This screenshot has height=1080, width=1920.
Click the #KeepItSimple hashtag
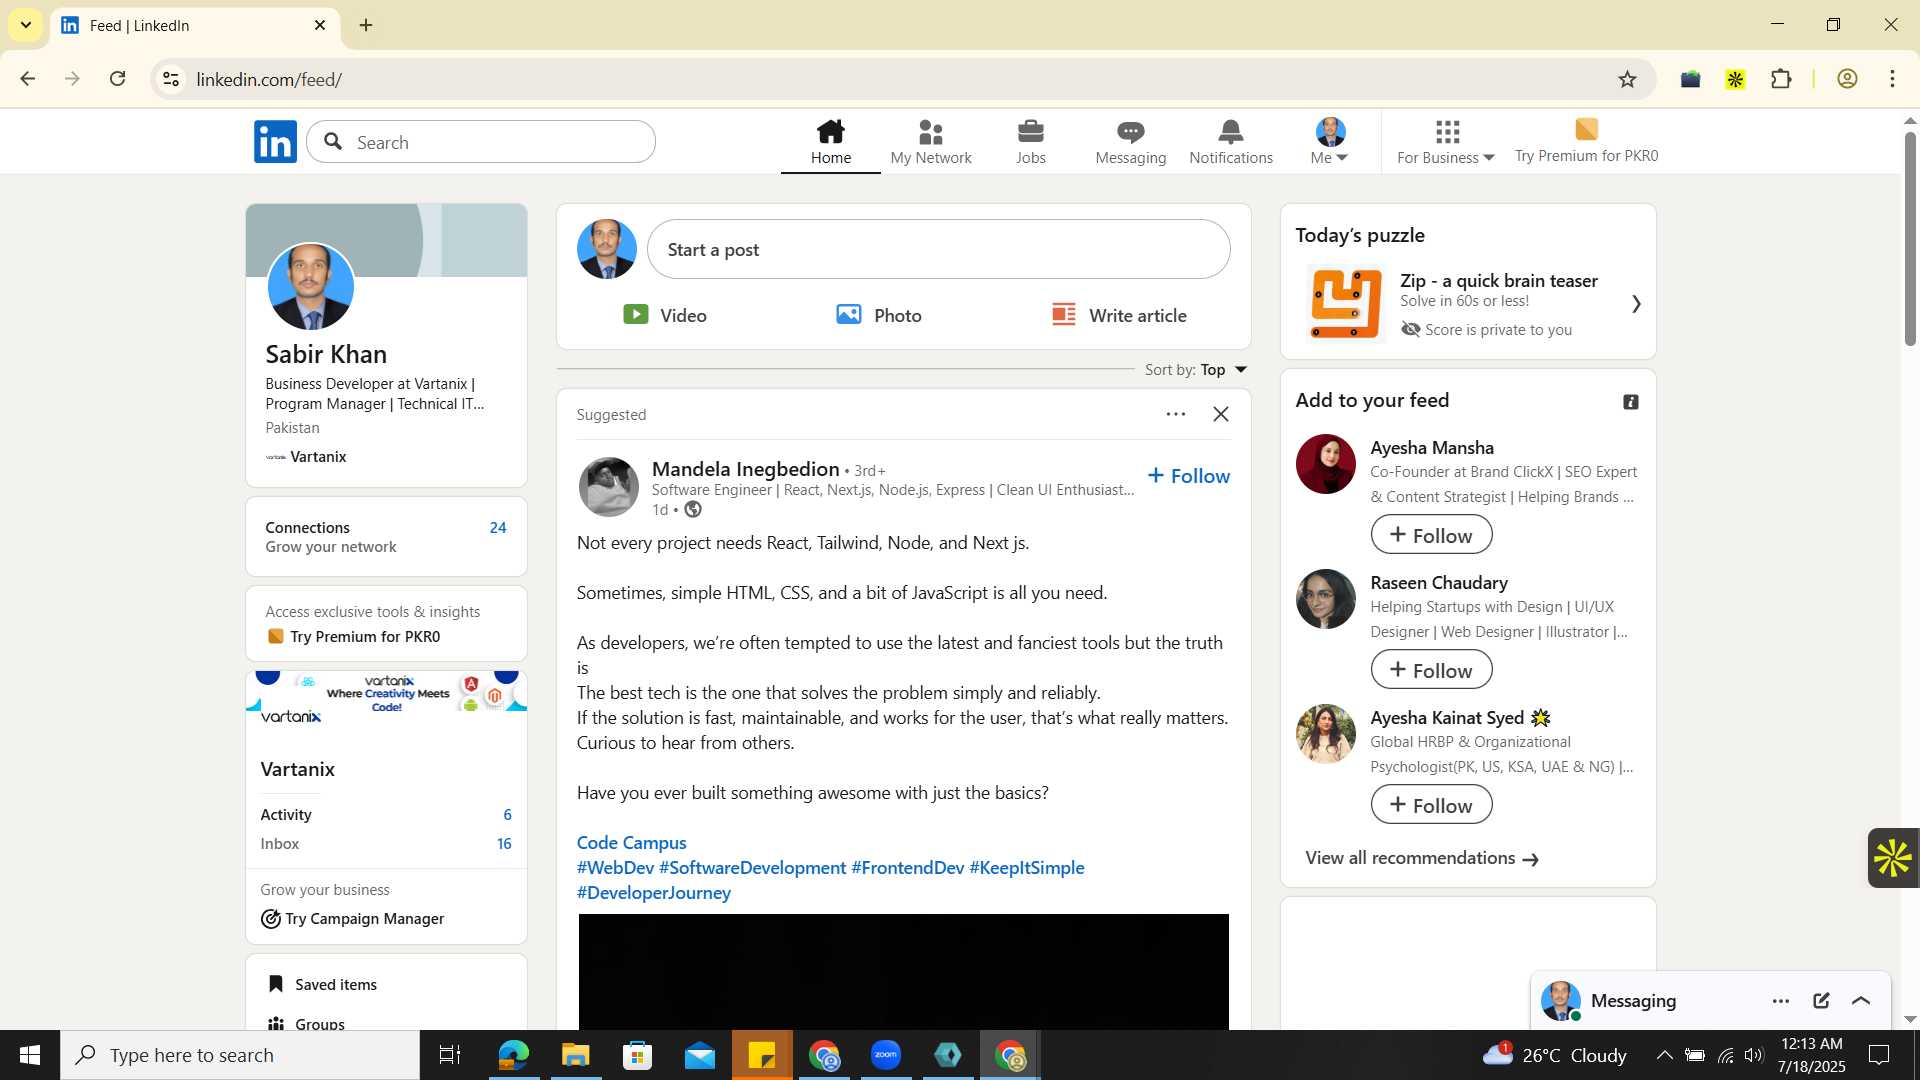coord(1026,868)
